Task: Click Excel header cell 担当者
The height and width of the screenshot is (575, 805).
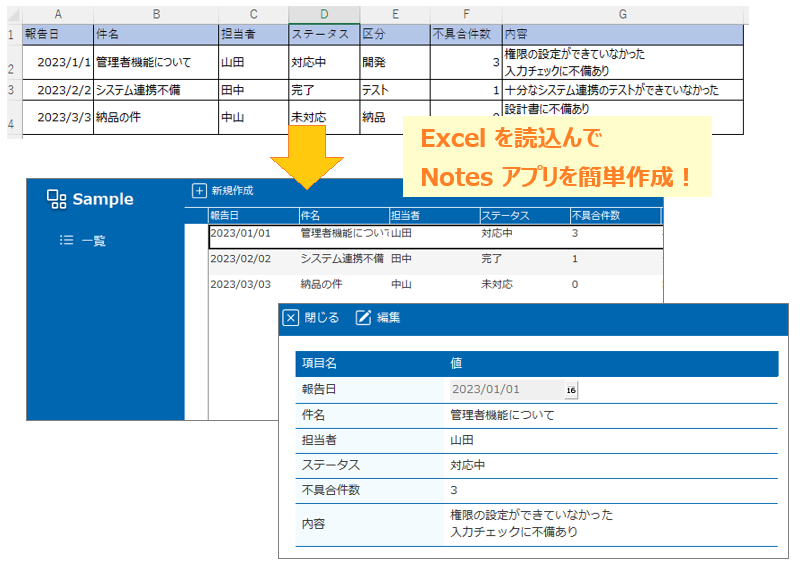Action: (x=254, y=34)
